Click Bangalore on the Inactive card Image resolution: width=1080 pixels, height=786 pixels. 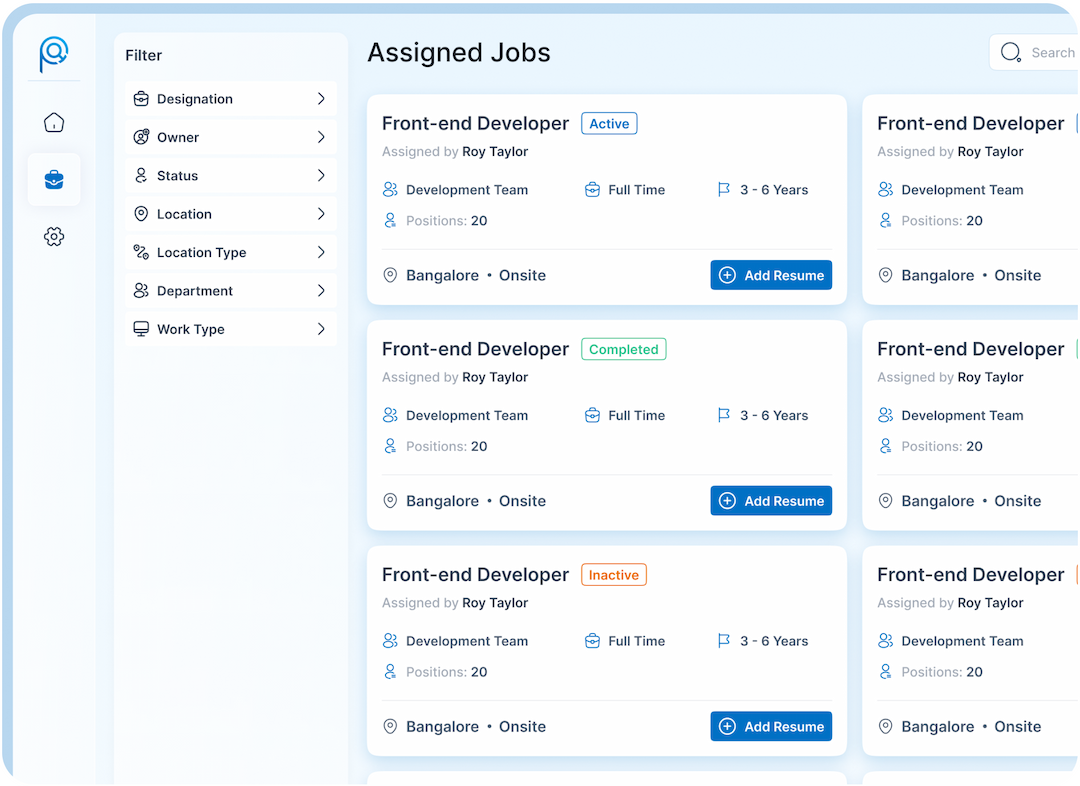coord(442,727)
